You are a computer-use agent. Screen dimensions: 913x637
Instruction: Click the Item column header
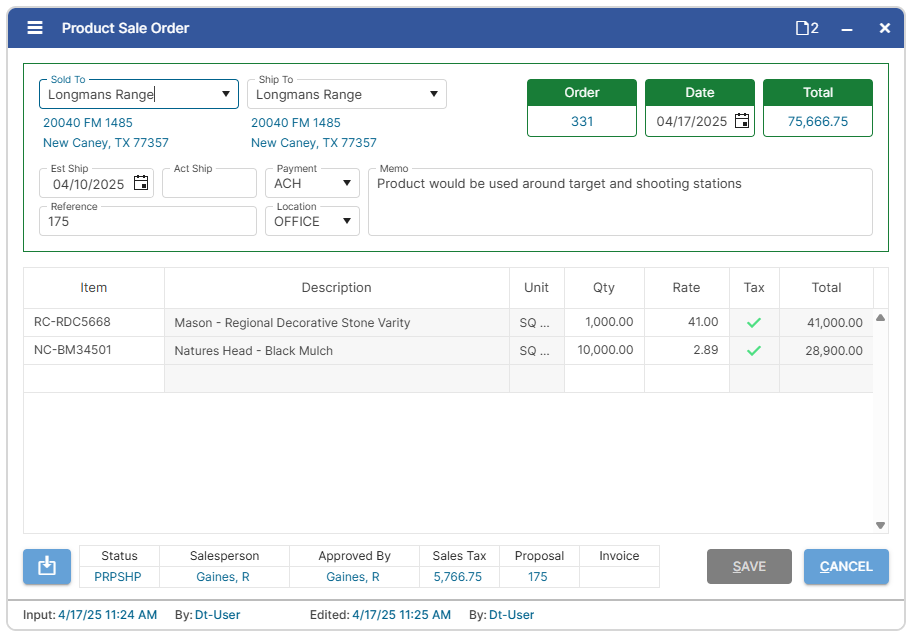(x=93, y=287)
